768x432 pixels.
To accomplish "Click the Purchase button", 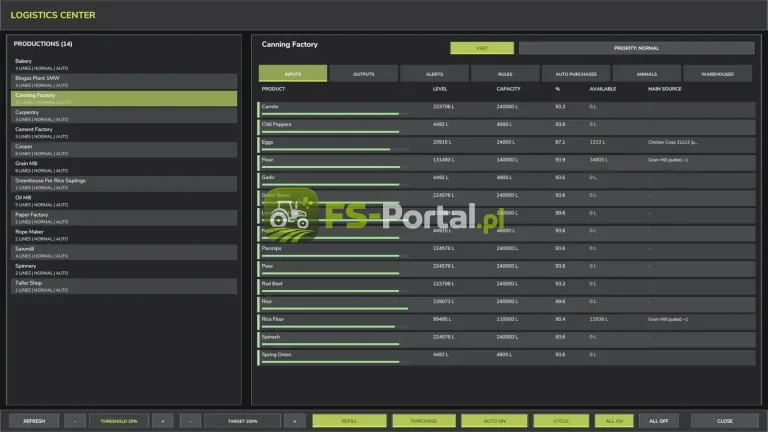I will [x=424, y=421].
